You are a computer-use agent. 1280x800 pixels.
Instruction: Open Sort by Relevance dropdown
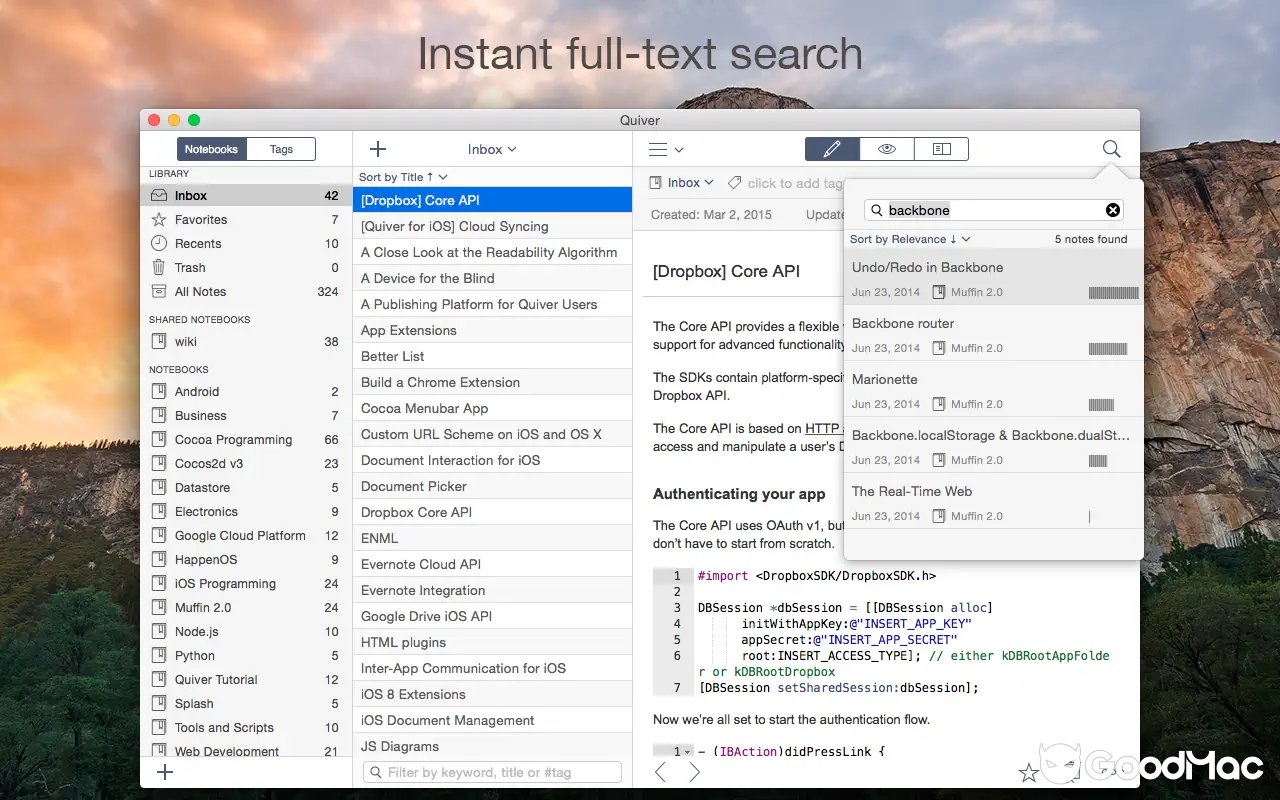pos(910,239)
